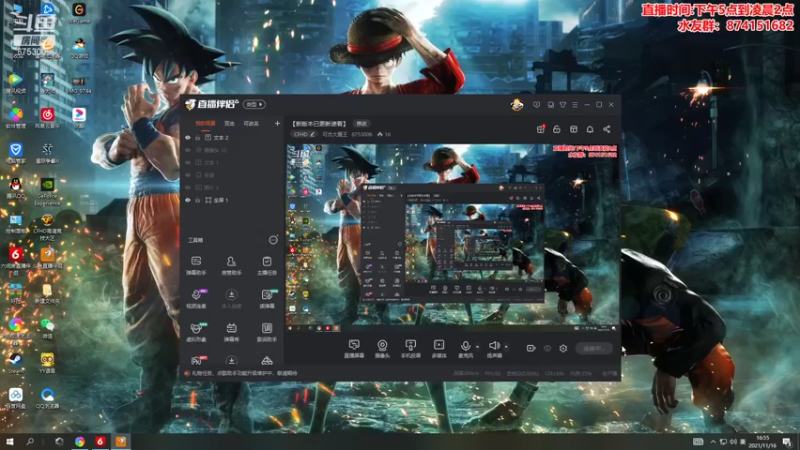Add 直播屏幕 screen capture source
The image size is (800, 450).
pyautogui.click(x=354, y=348)
